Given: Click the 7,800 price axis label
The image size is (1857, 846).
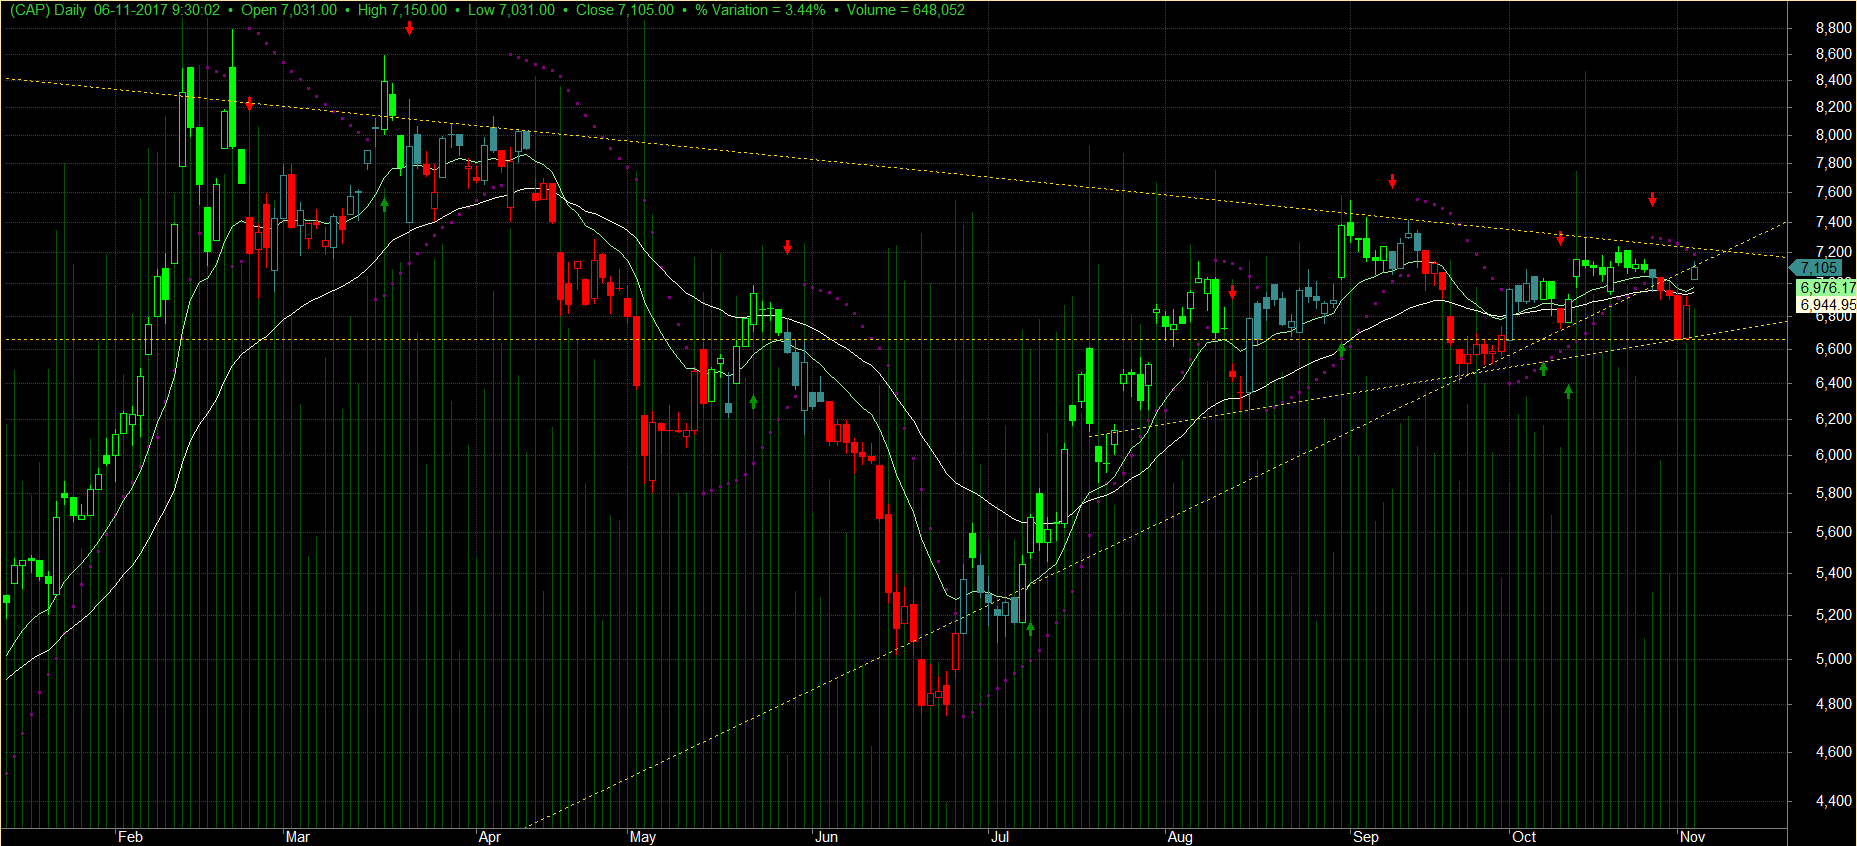Looking at the screenshot, I should 1833,163.
